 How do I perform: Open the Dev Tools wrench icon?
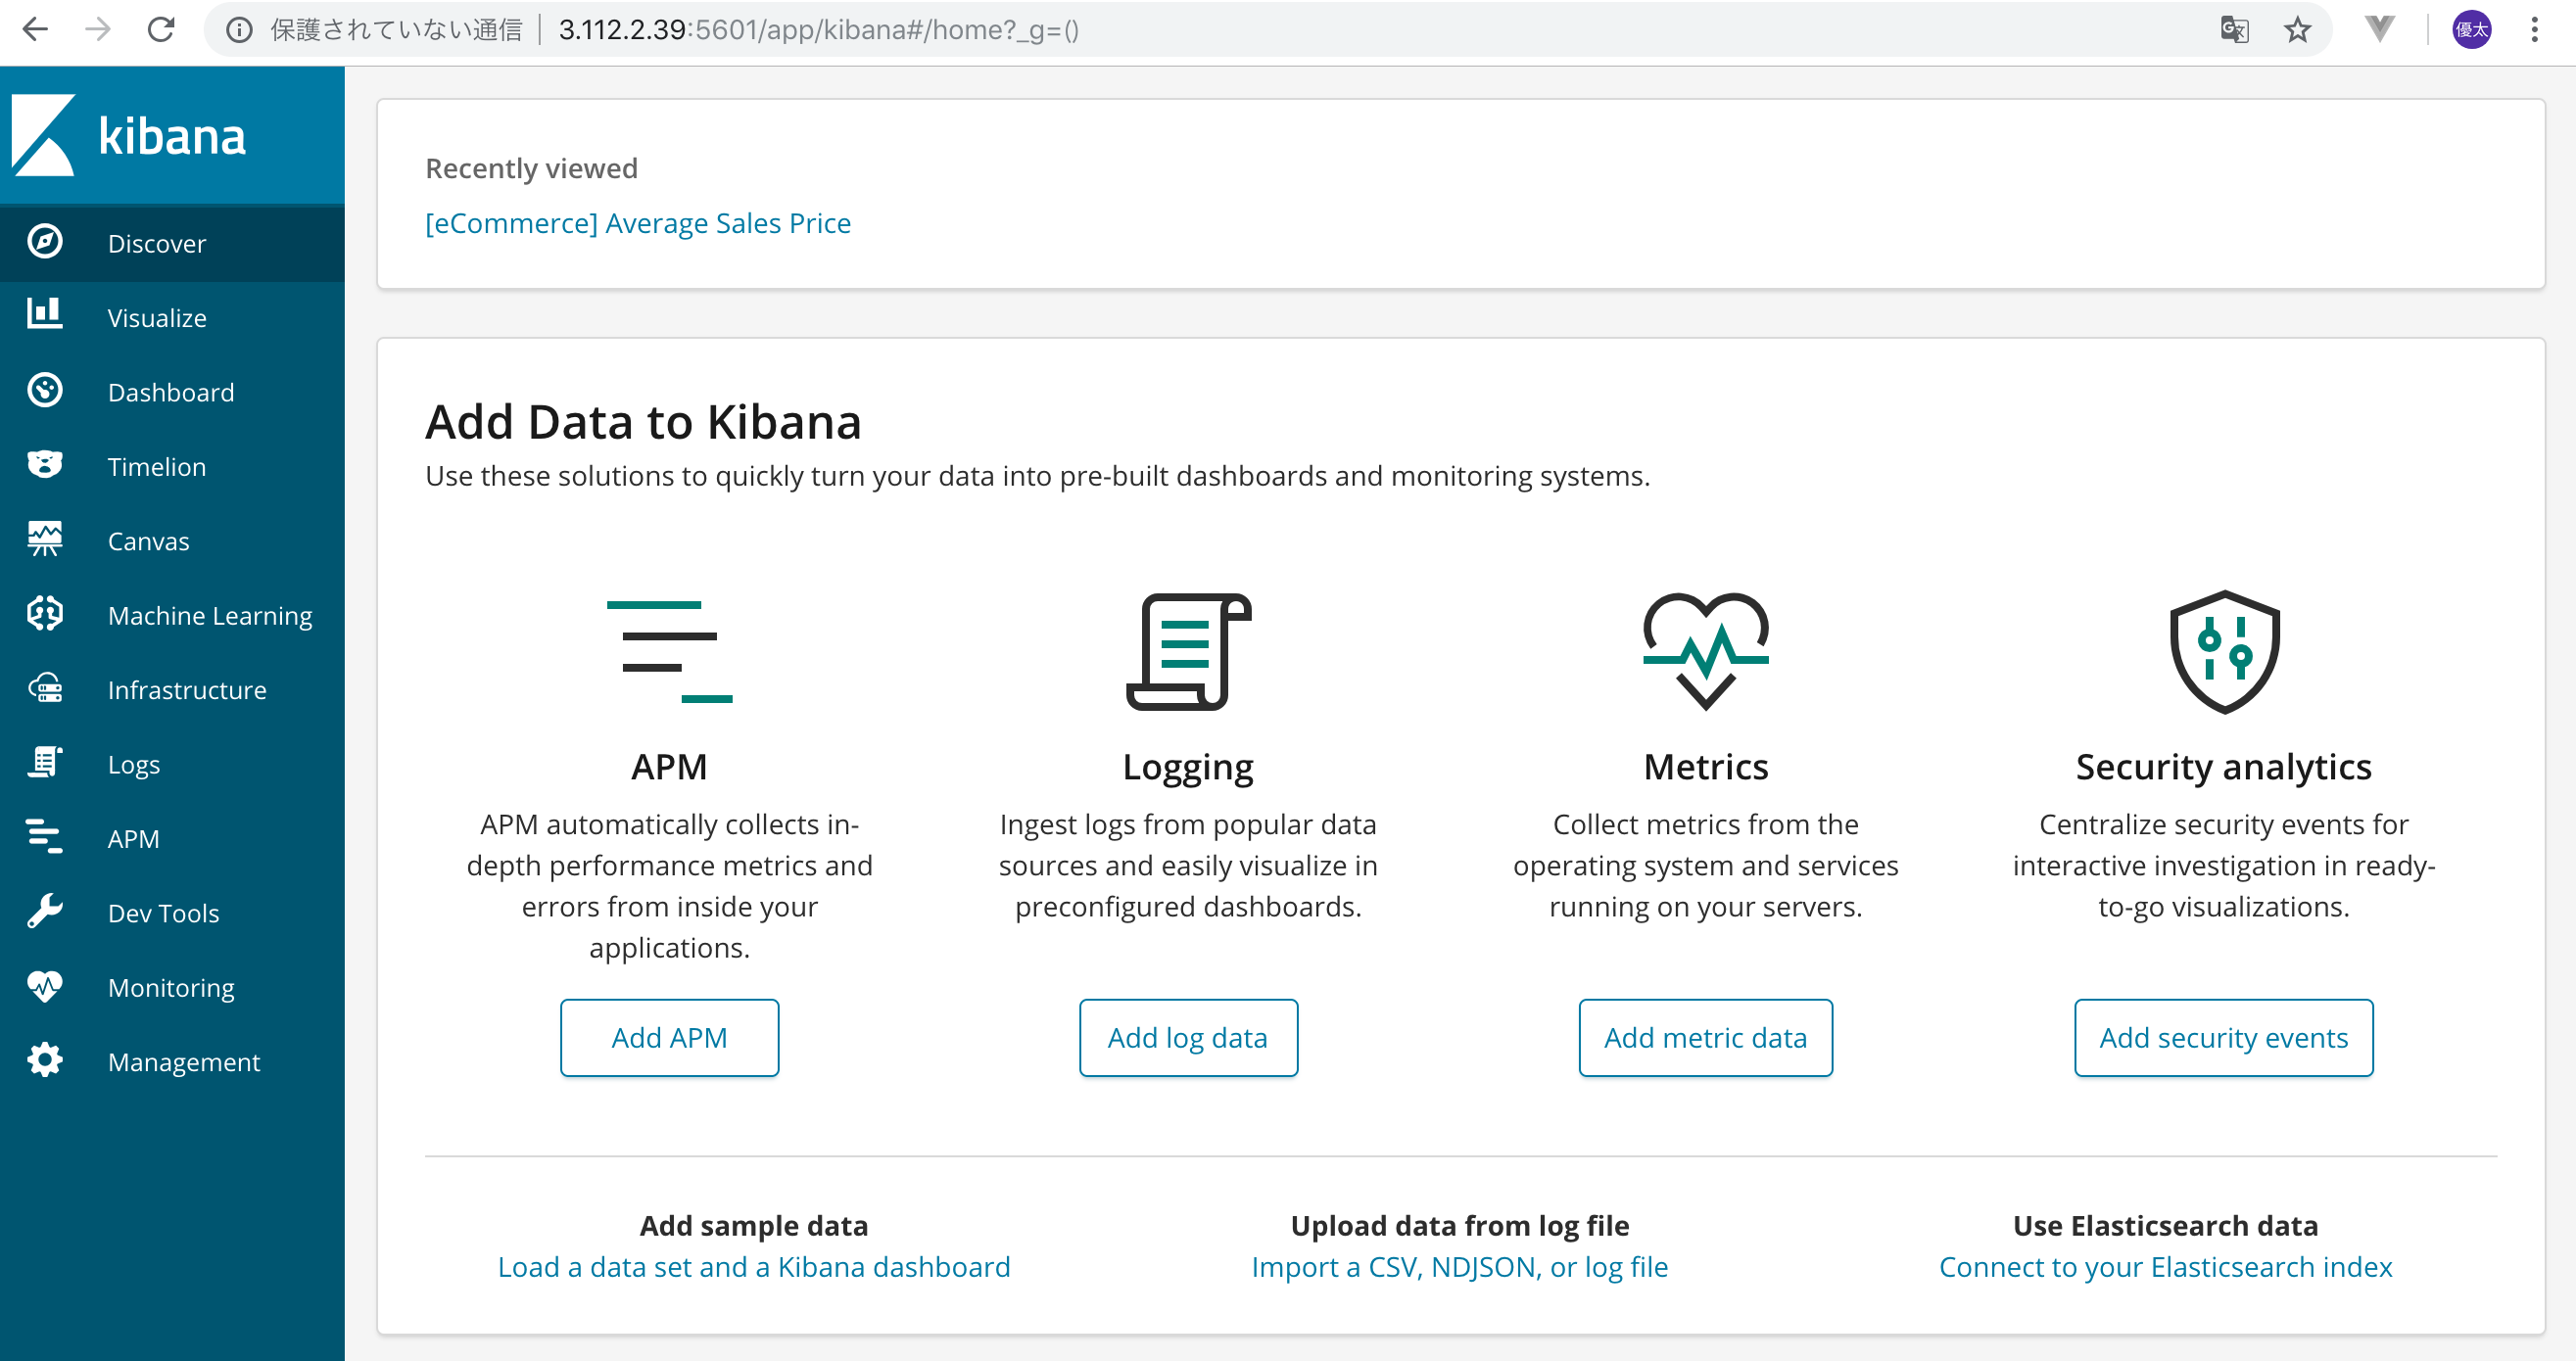point(45,912)
